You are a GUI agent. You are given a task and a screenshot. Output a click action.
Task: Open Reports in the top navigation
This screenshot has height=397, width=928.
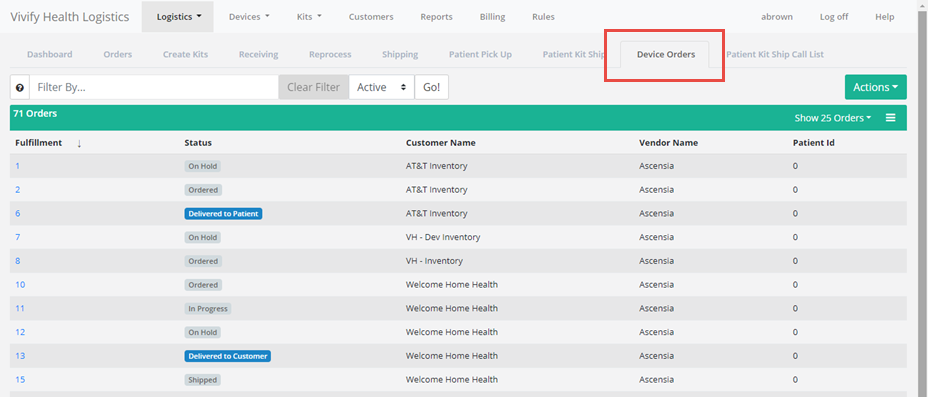coord(437,17)
